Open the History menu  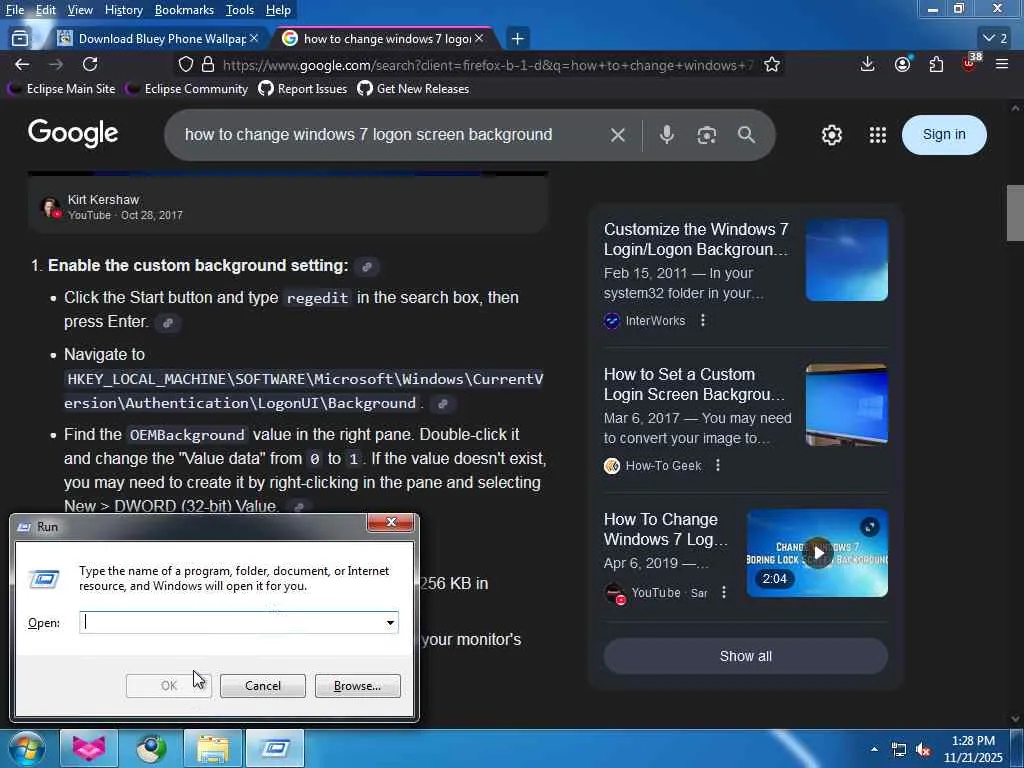pos(123,10)
